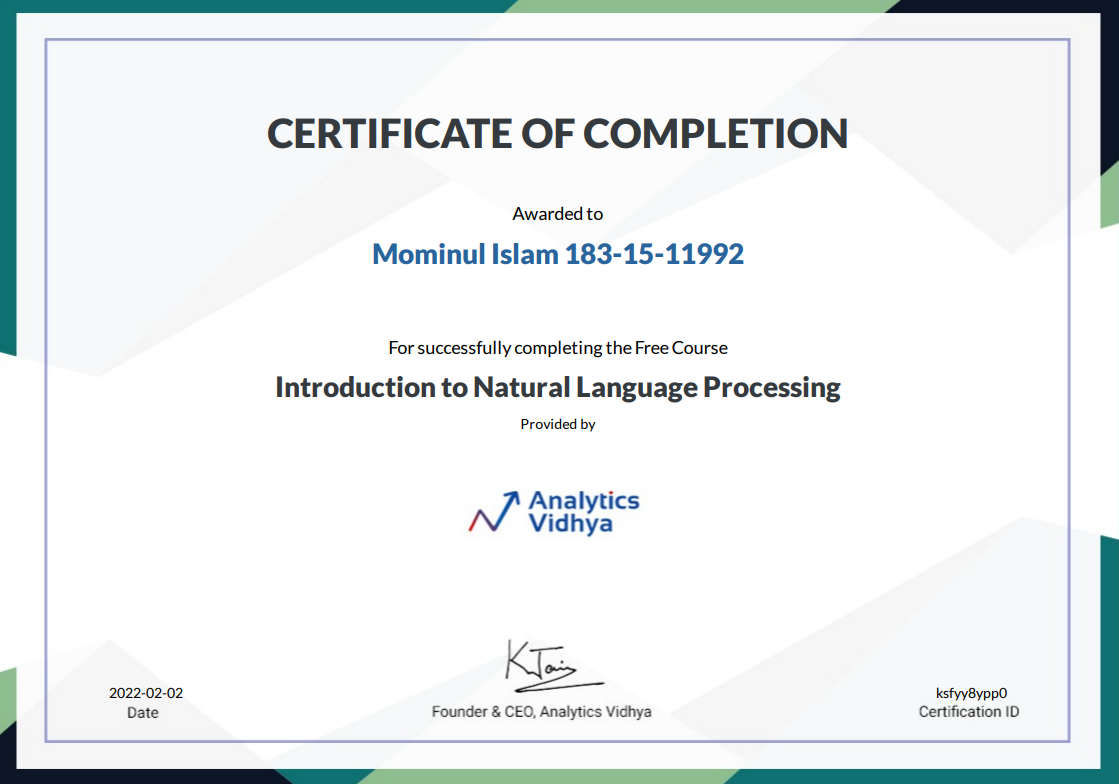Click the date value 2022-02-02
Screen dimensions: 1119x784
click(146, 693)
